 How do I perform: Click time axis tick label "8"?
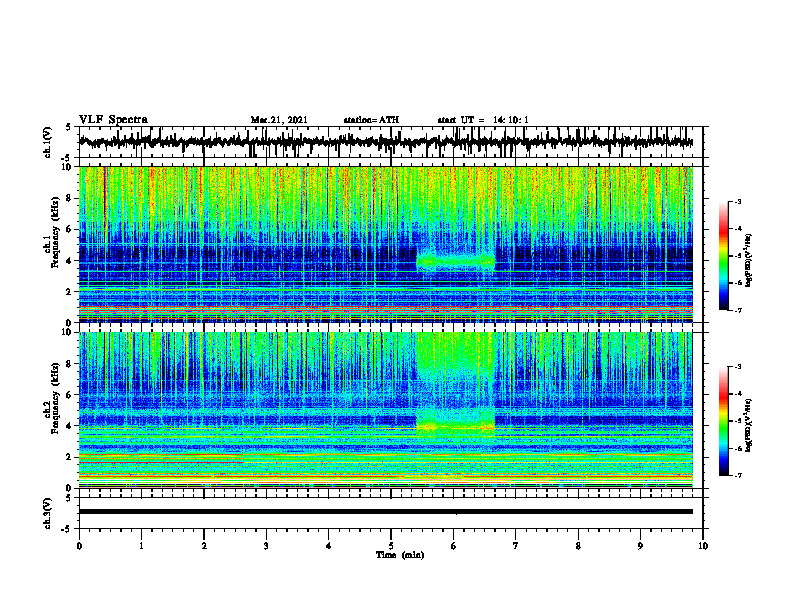tap(578, 546)
